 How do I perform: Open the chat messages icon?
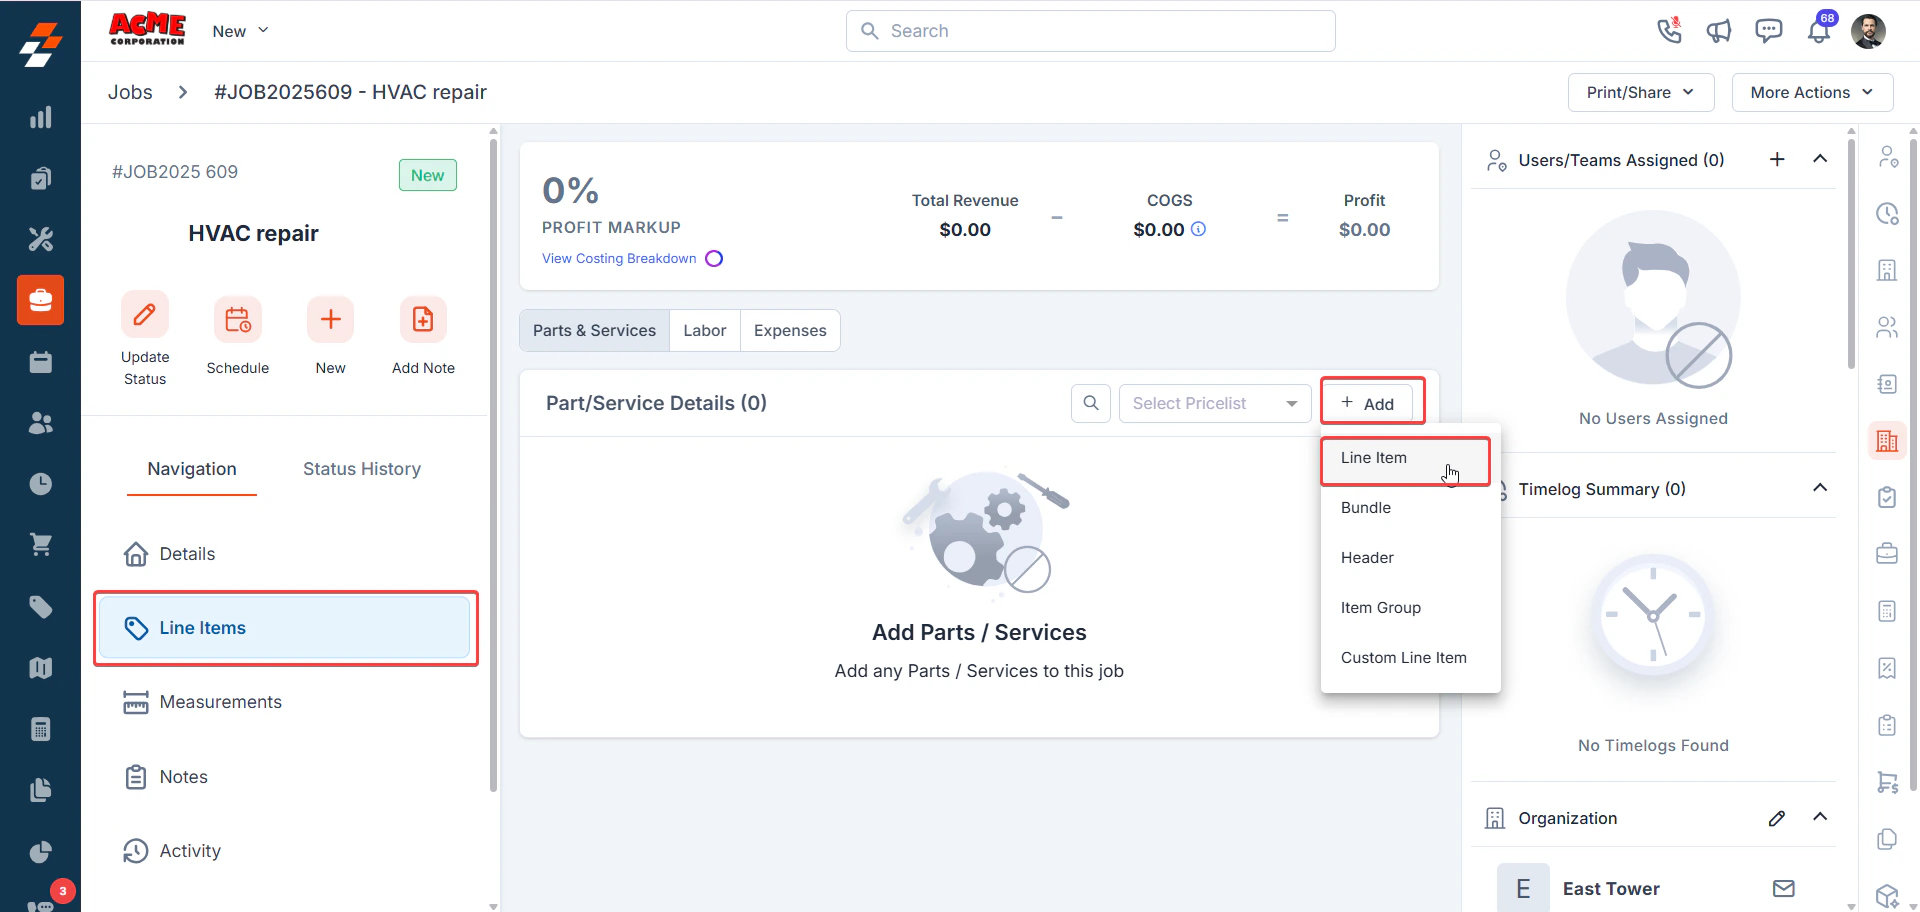pos(1769,31)
